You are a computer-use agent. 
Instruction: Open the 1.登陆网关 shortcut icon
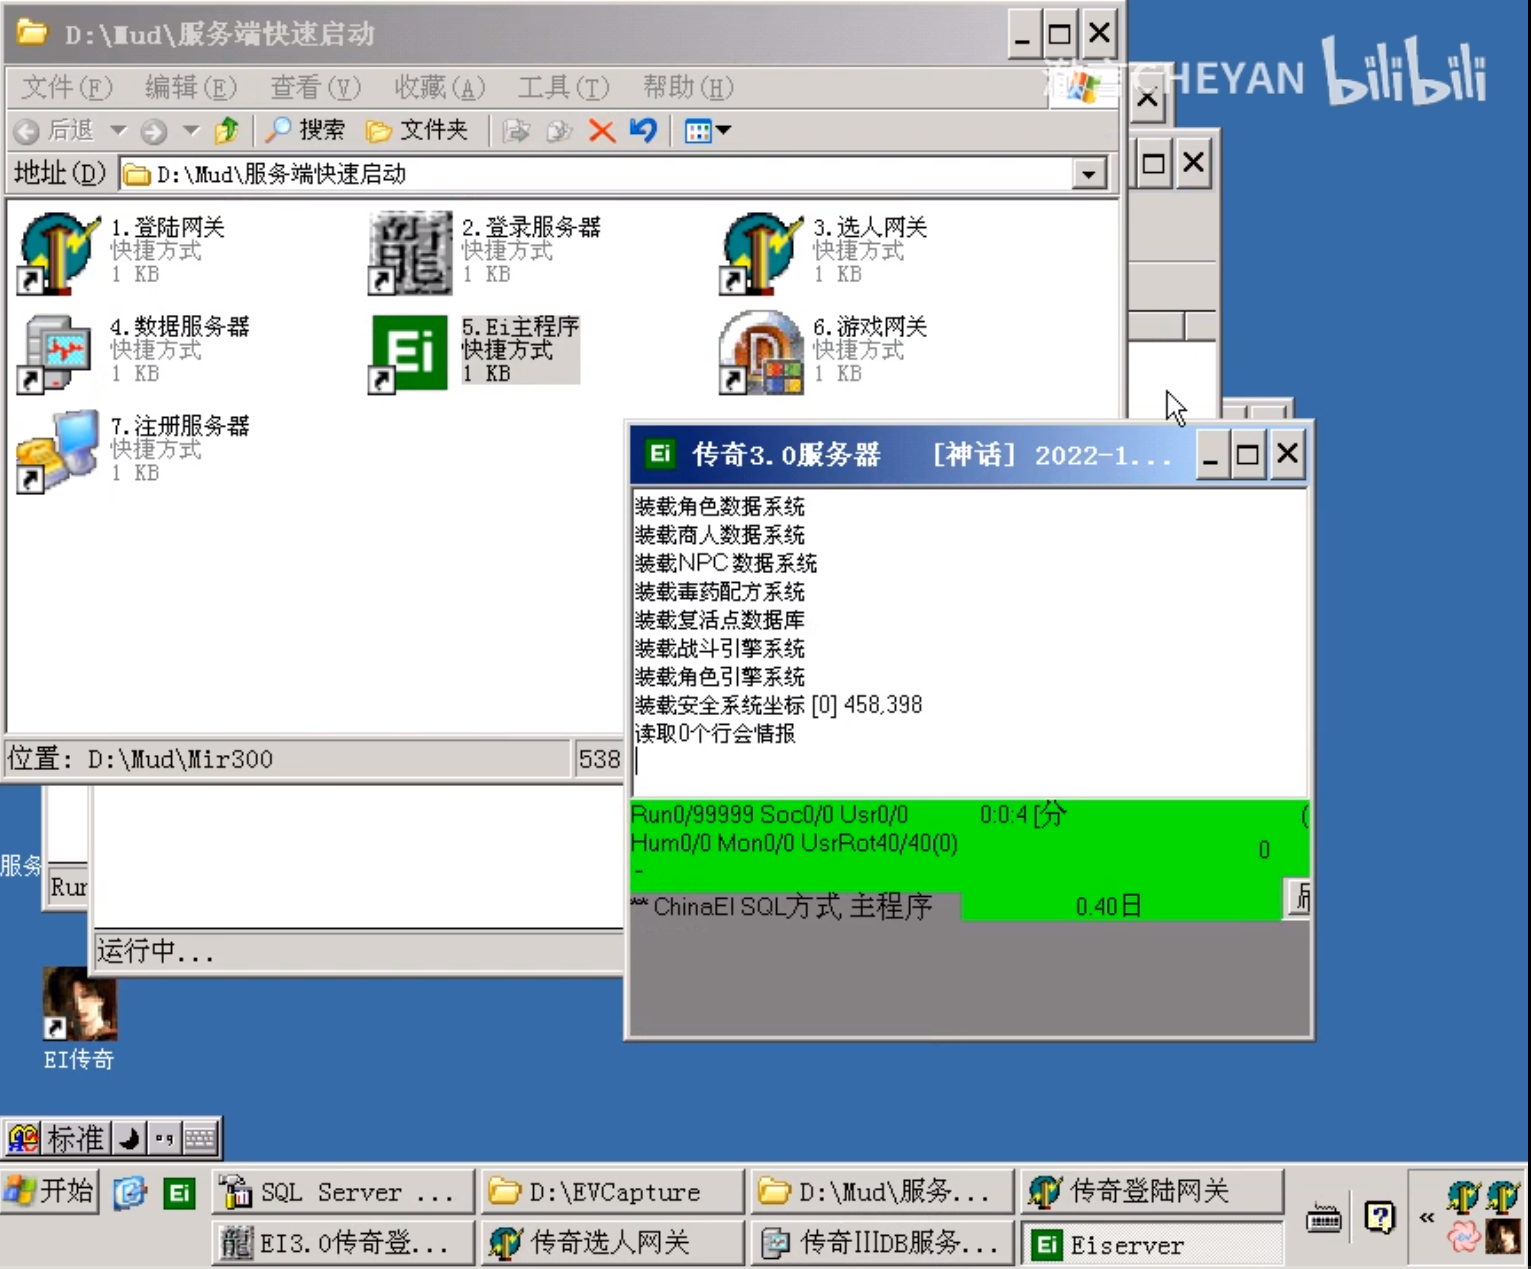point(58,253)
